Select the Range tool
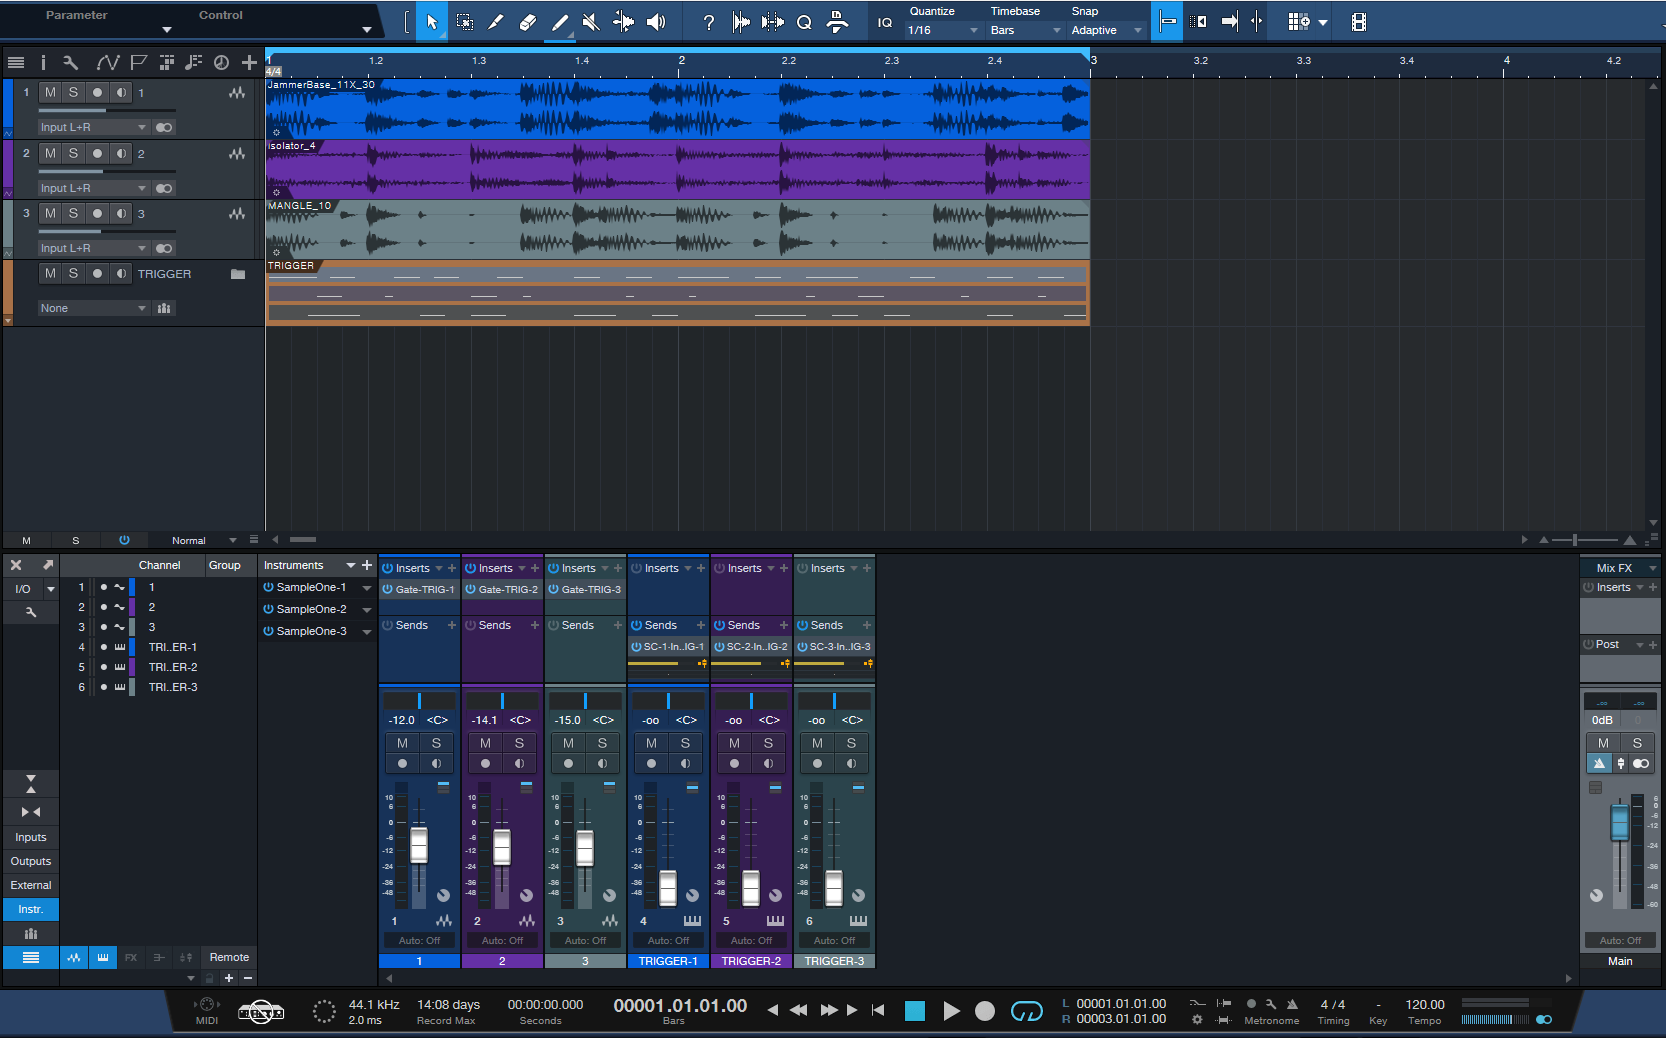This screenshot has height=1038, width=1666. [464, 21]
